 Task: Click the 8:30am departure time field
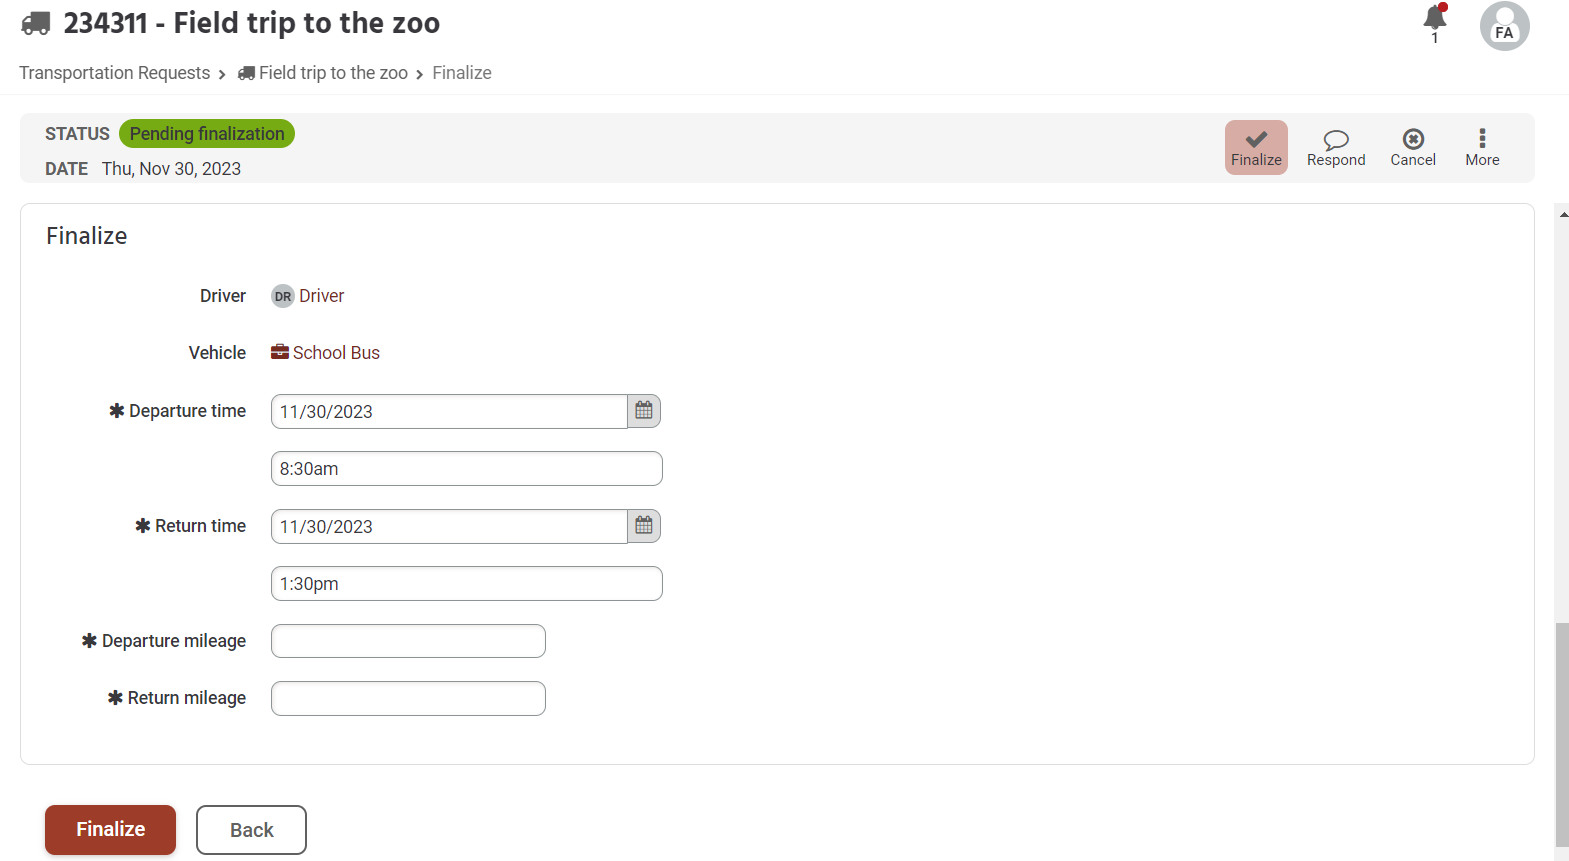pyautogui.click(x=466, y=469)
